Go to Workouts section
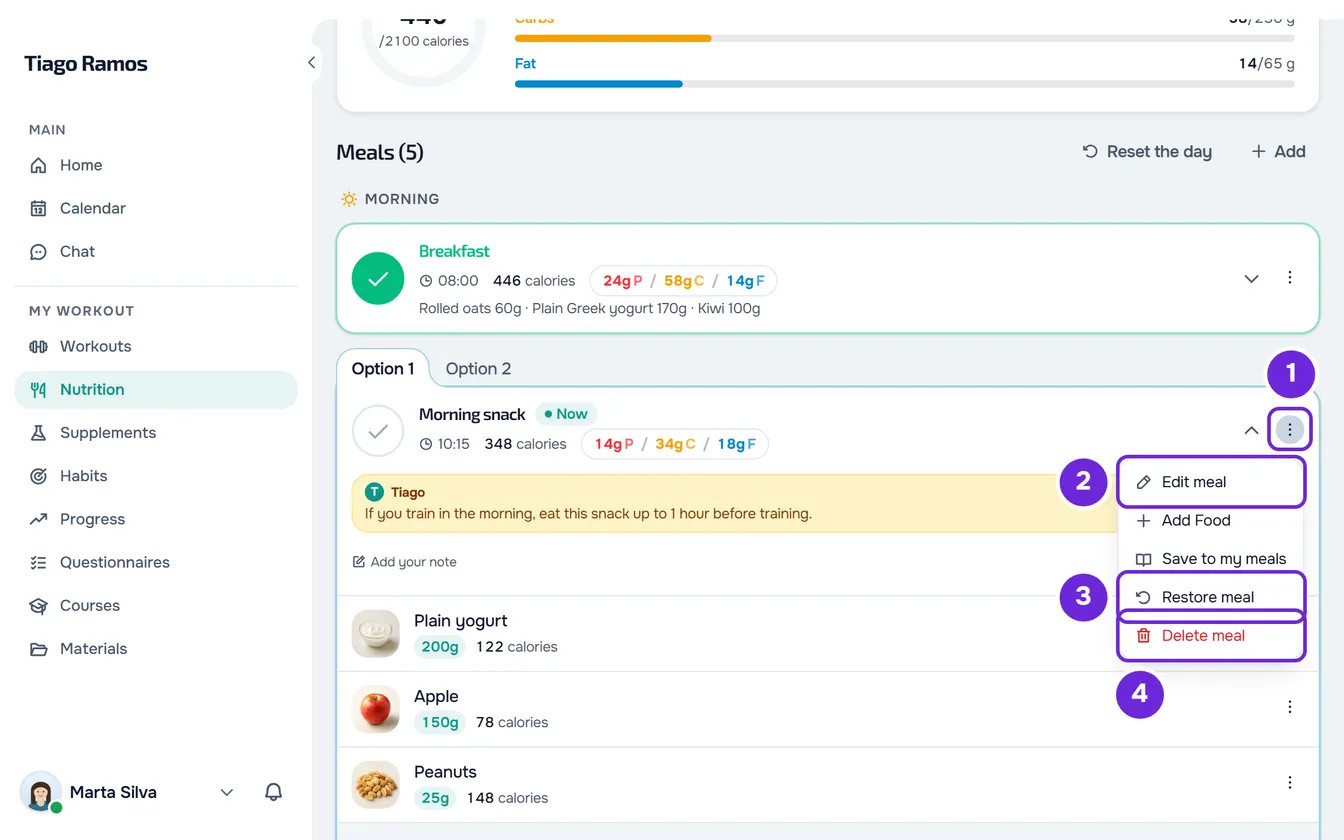The width and height of the screenshot is (1344, 840). click(x=156, y=346)
